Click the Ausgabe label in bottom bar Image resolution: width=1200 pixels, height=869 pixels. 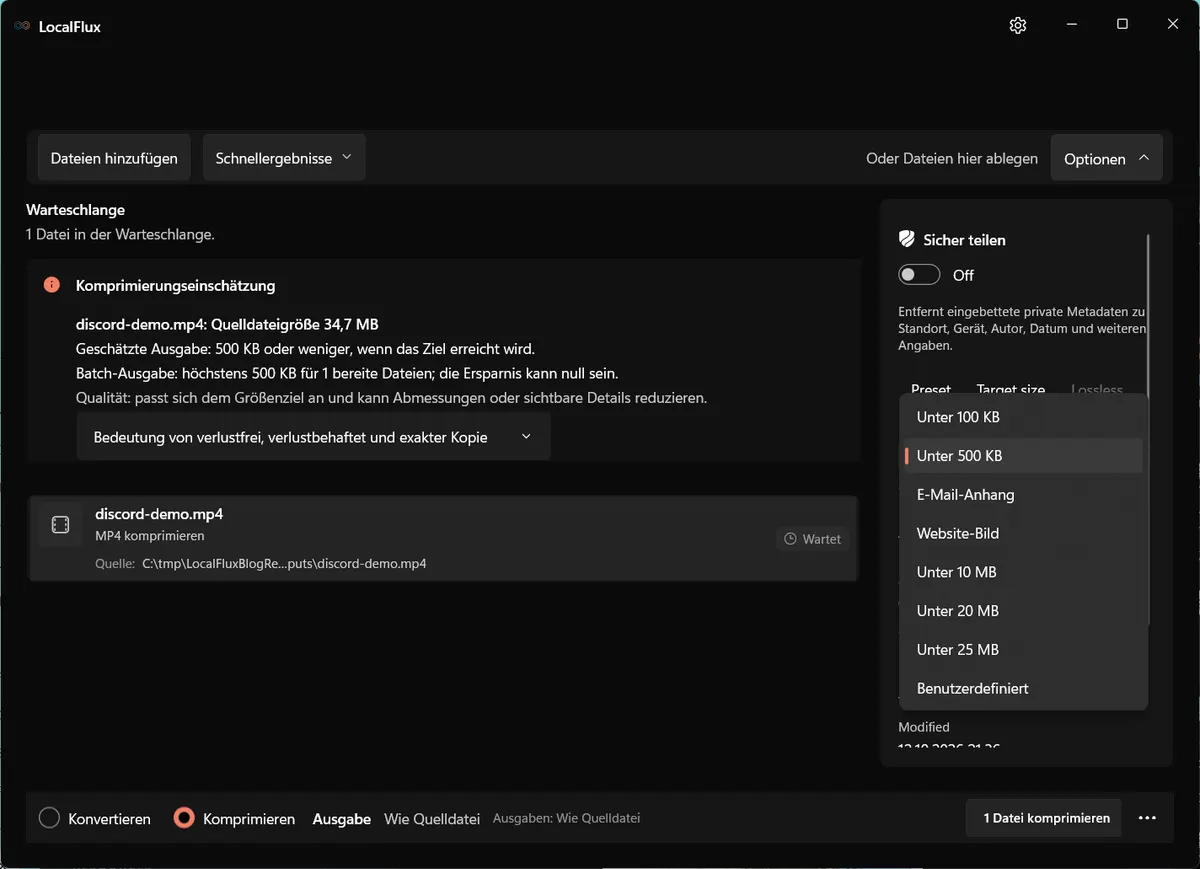point(342,818)
